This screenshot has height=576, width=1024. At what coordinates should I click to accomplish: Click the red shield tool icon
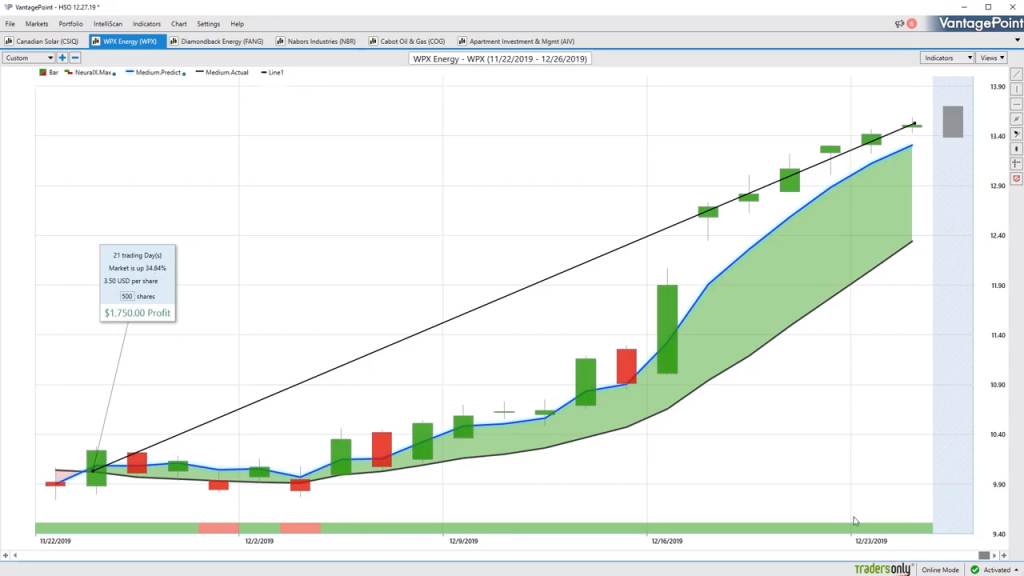(x=1016, y=178)
